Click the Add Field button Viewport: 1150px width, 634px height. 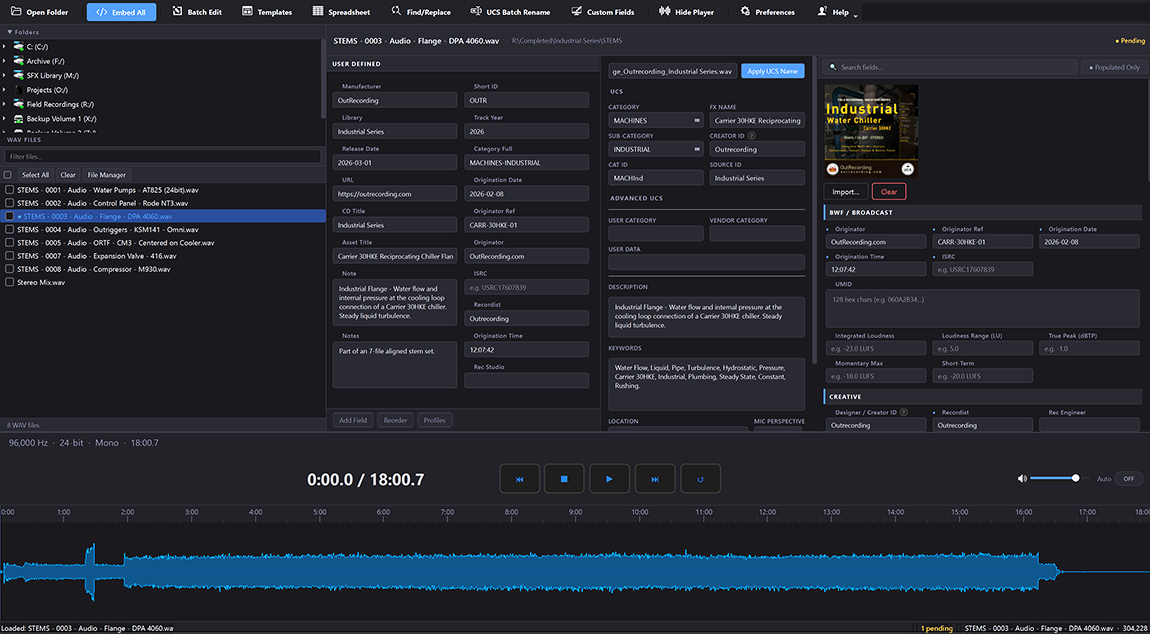353,420
